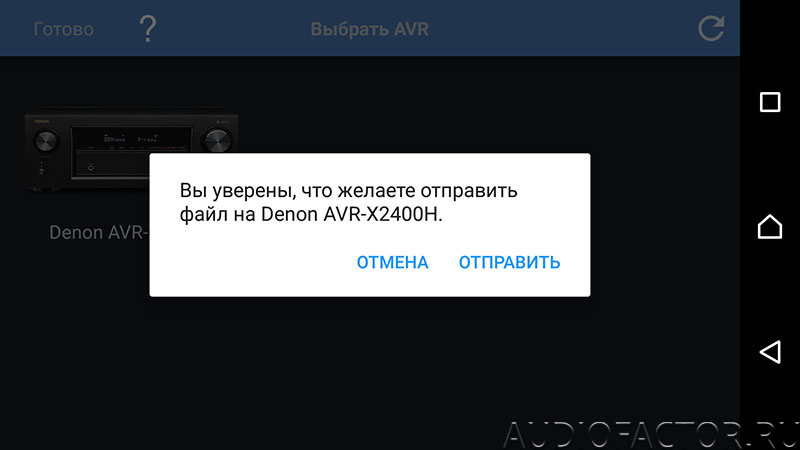This screenshot has width=800, height=450.
Task: Go home with Android house icon
Action: [x=770, y=227]
